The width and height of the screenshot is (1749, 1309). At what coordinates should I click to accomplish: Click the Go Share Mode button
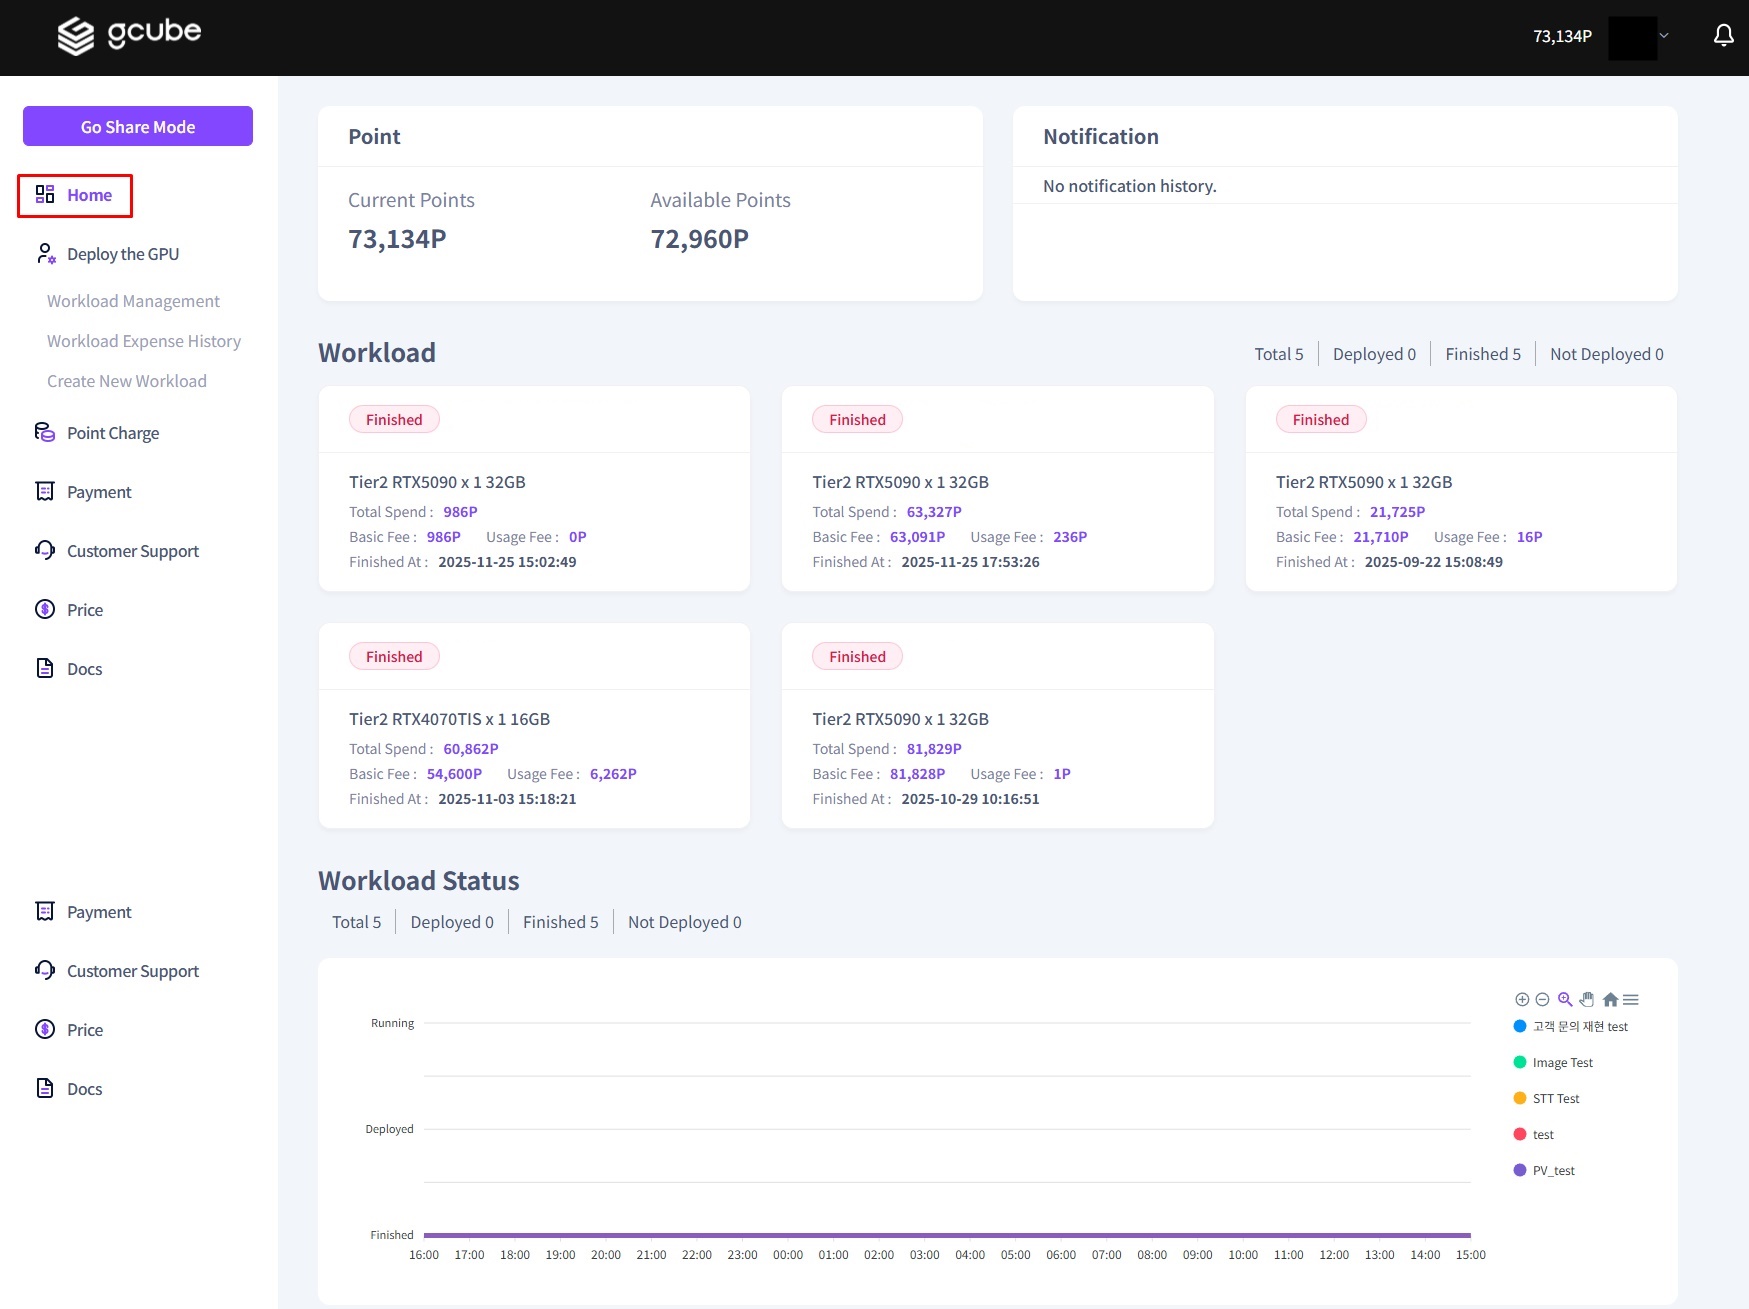pos(138,127)
